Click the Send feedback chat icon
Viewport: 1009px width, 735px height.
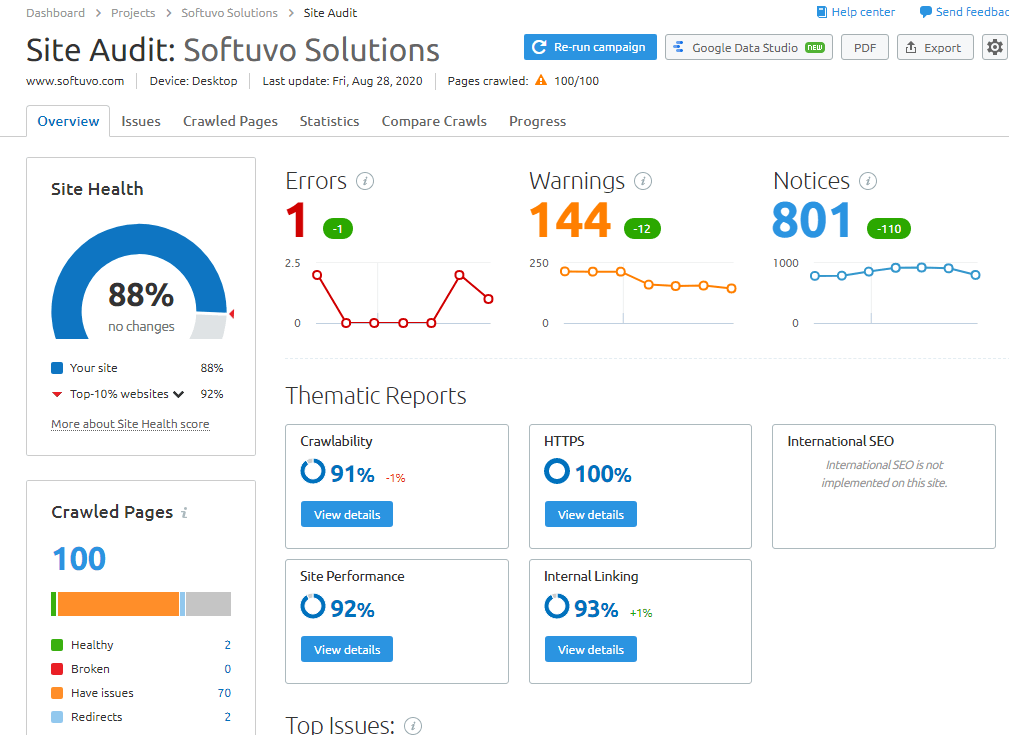coord(925,12)
